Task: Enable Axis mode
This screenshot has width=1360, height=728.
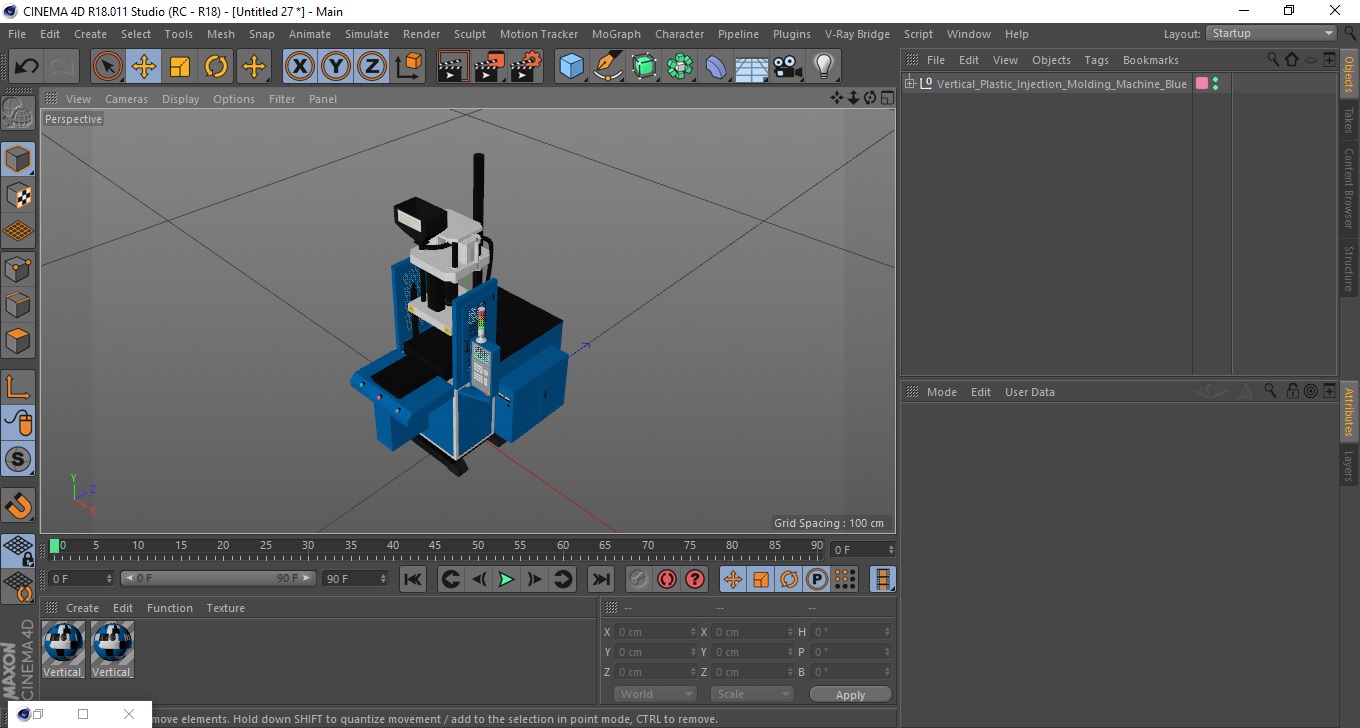Action: point(18,387)
